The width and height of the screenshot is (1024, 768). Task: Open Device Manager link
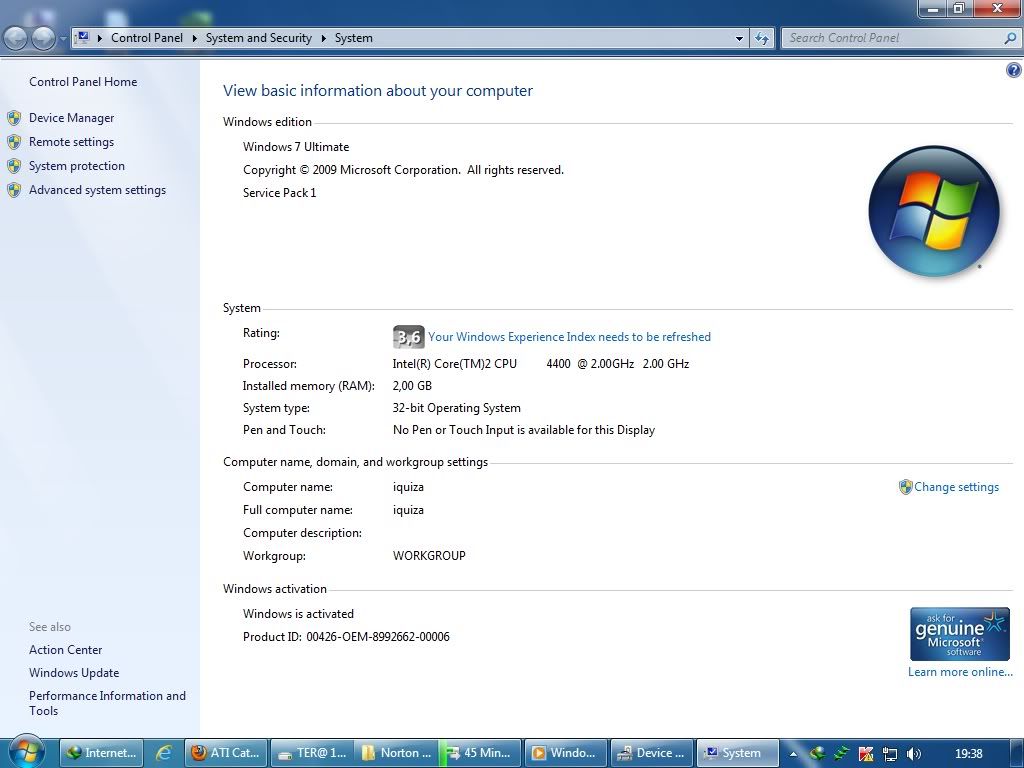pos(71,118)
